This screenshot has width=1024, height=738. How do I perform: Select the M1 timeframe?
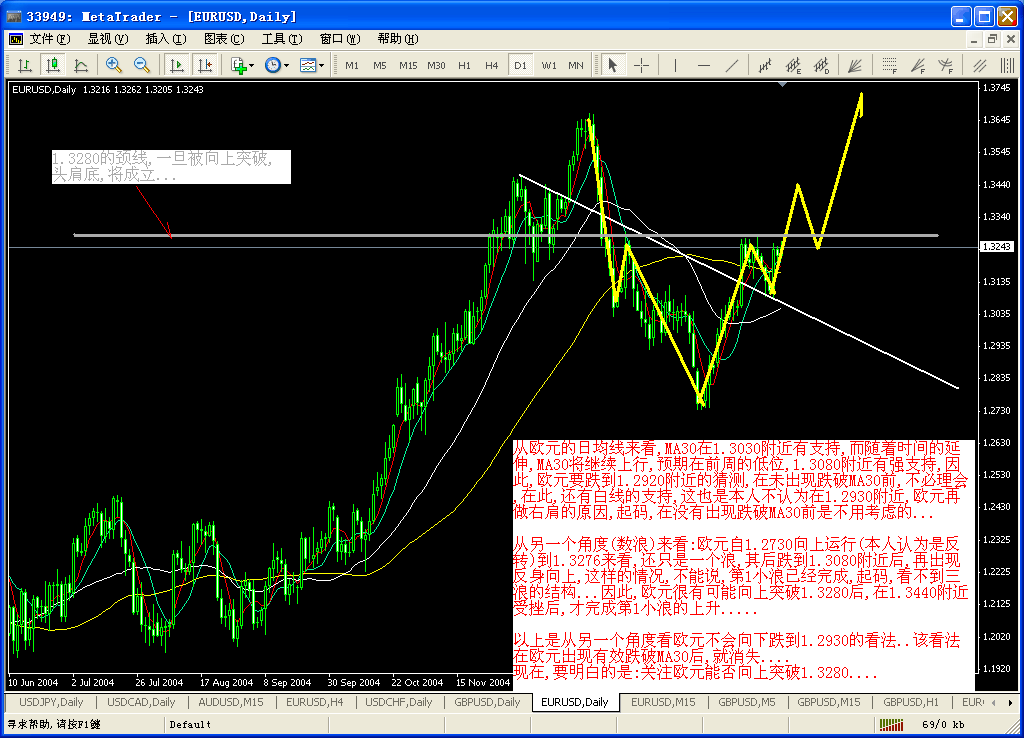pos(352,65)
